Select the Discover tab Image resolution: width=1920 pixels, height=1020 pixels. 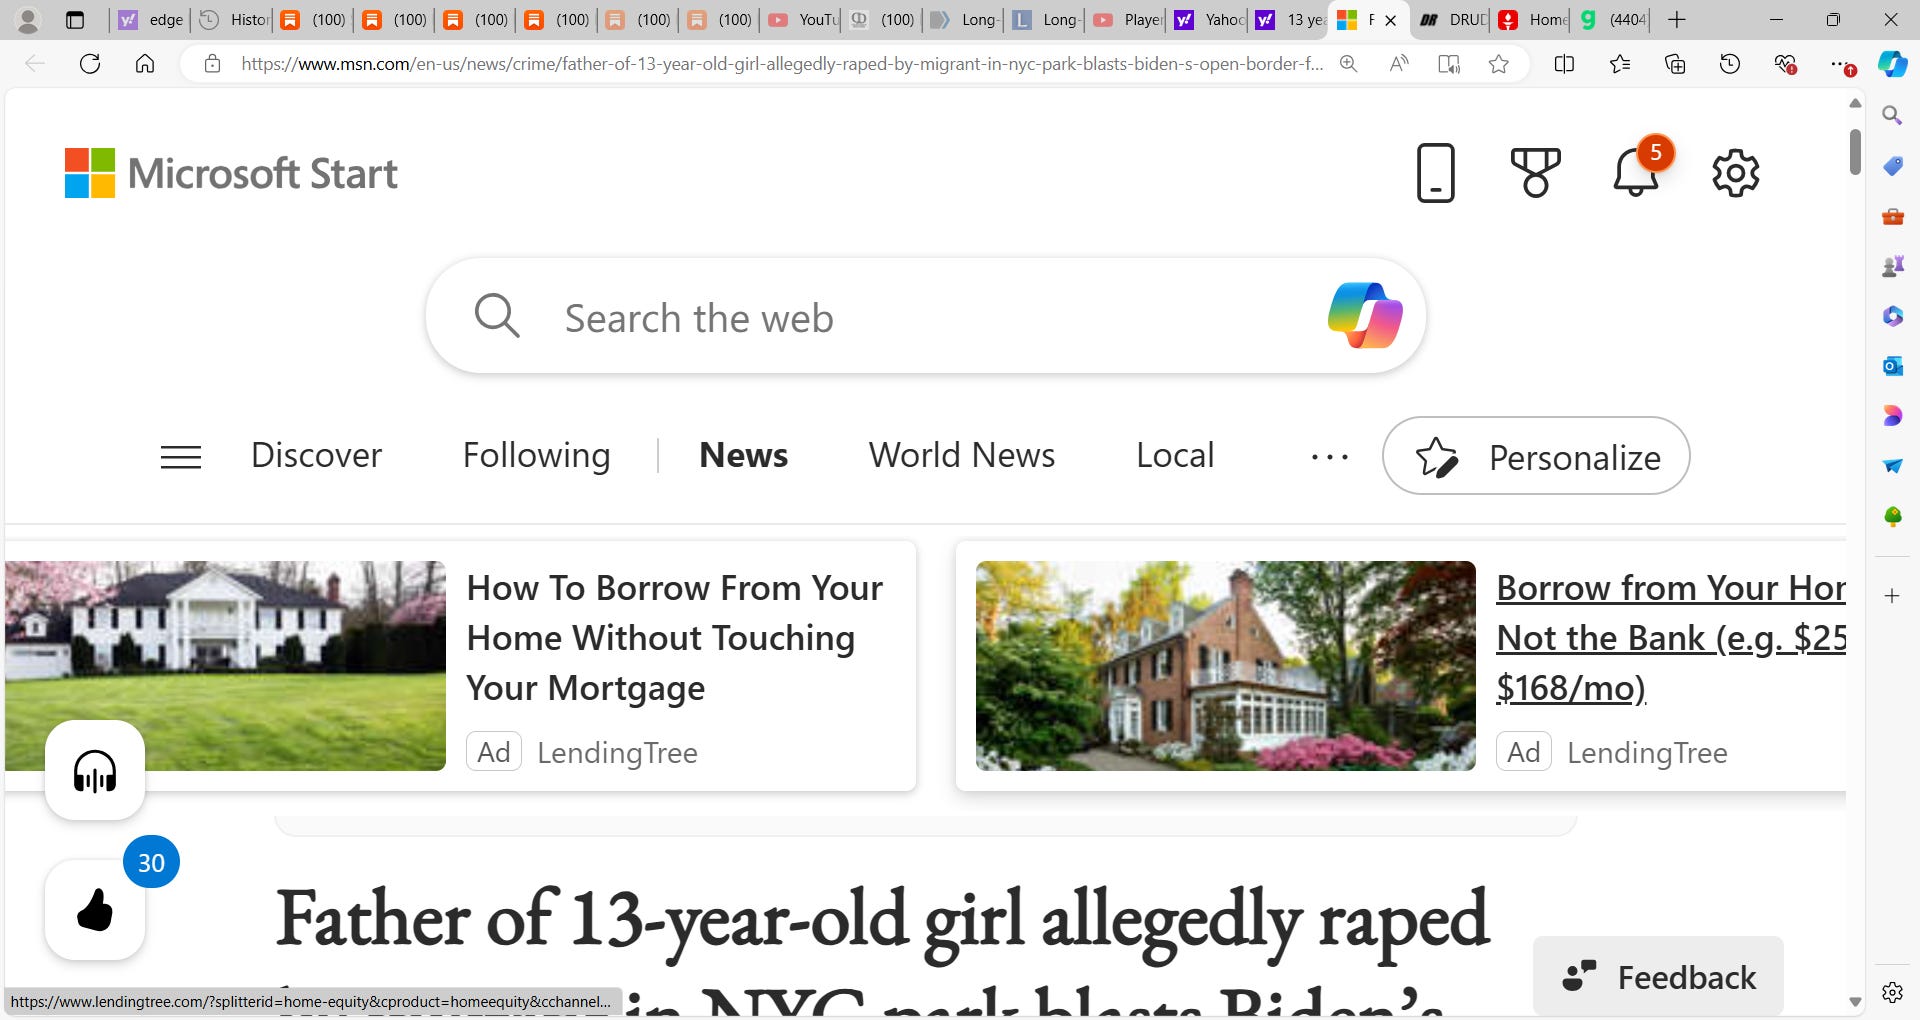(x=316, y=455)
